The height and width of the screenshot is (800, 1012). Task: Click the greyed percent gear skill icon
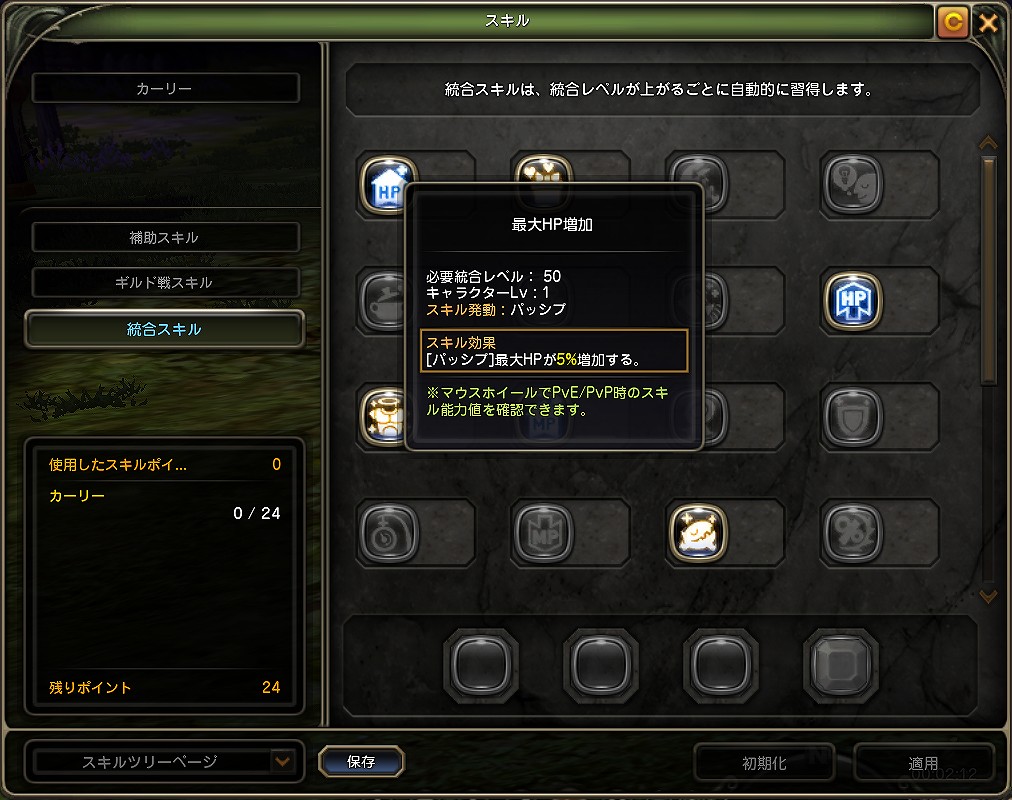pyautogui.click(x=853, y=533)
